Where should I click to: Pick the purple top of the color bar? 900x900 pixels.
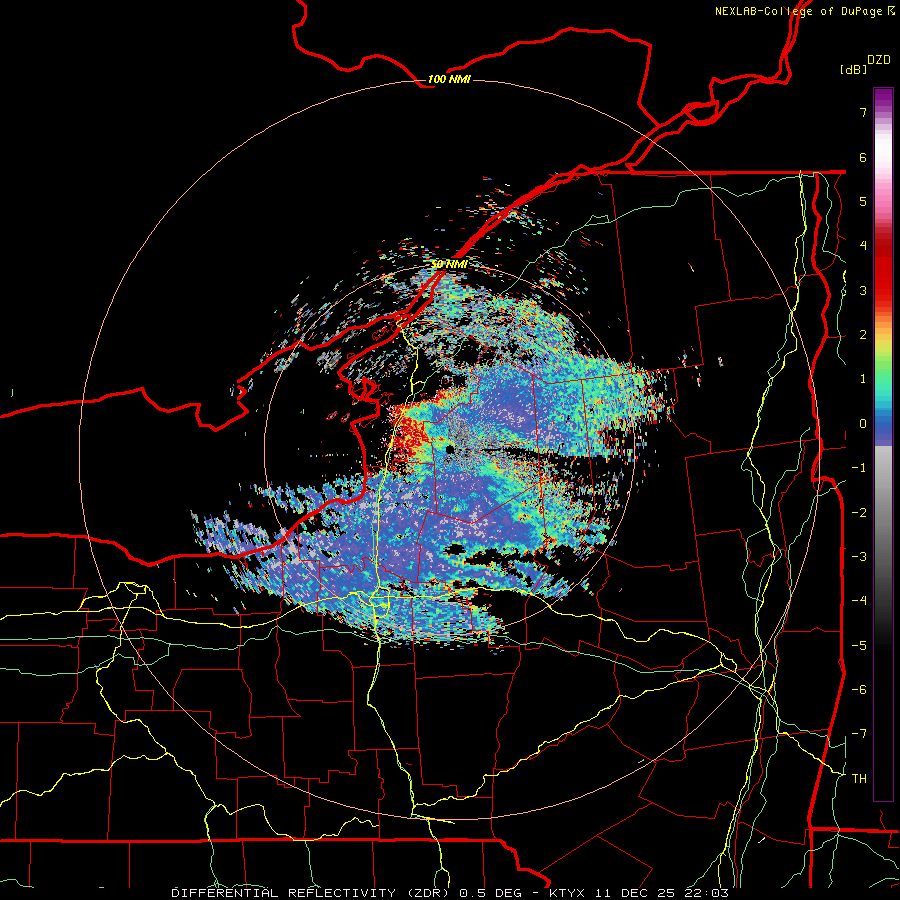883,98
